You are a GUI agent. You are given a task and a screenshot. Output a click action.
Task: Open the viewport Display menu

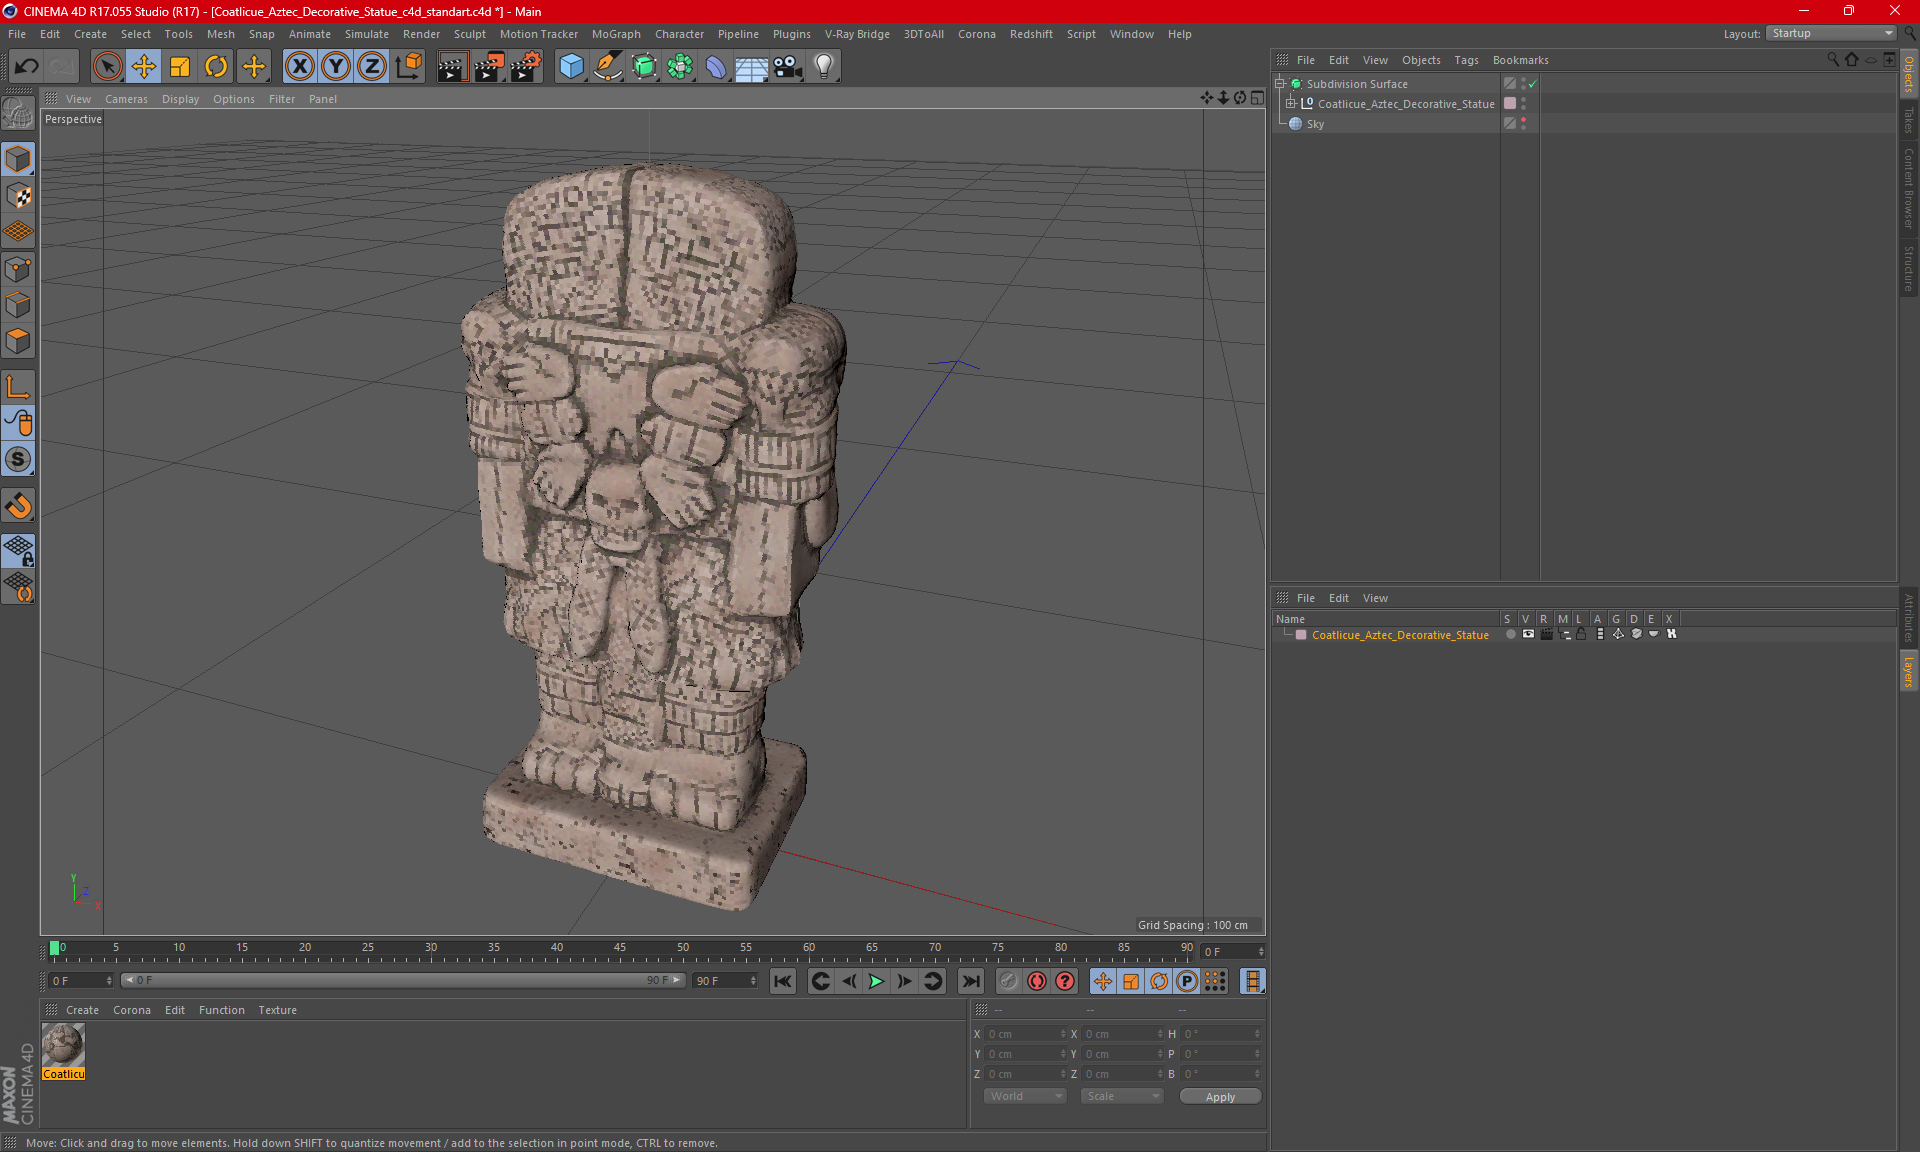(180, 99)
